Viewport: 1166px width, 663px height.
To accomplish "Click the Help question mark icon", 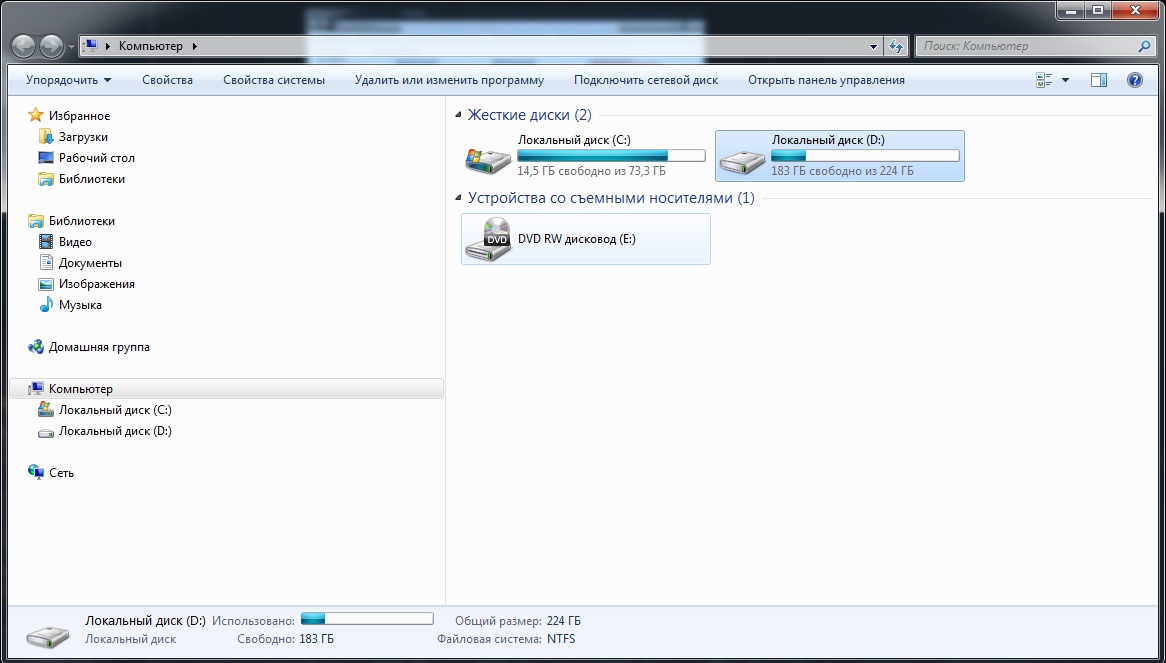I will (x=1134, y=80).
